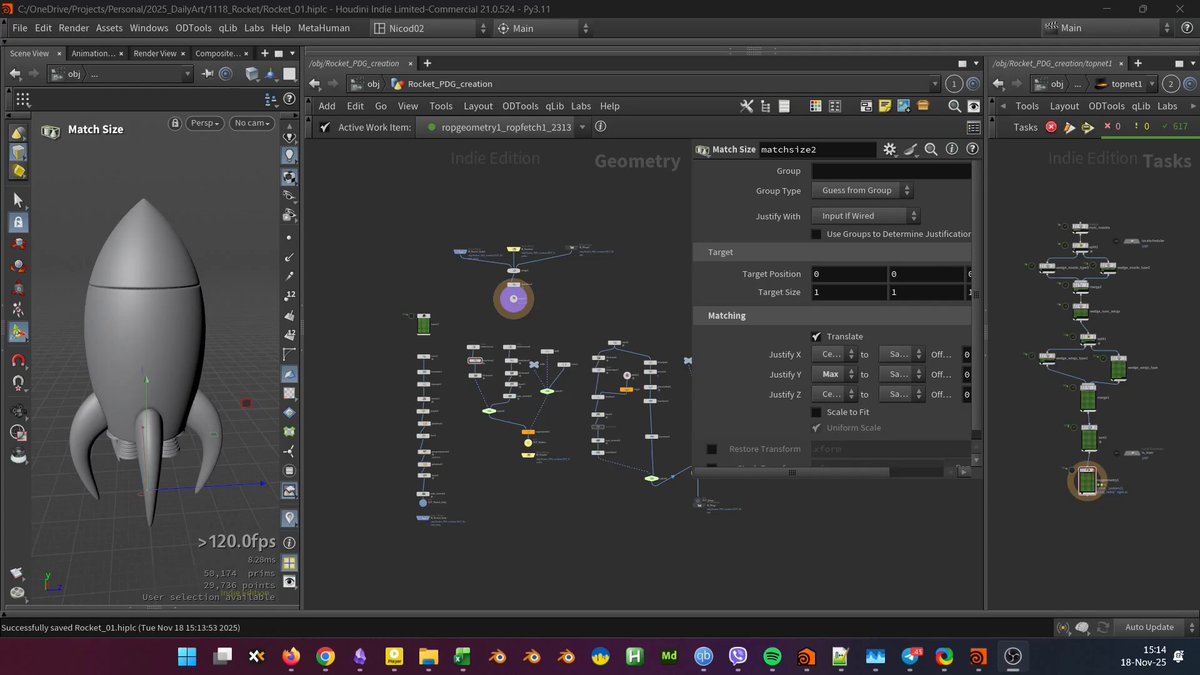Open the Windows menu in menu bar
Screen dimensions: 1200x675
click(149, 28)
